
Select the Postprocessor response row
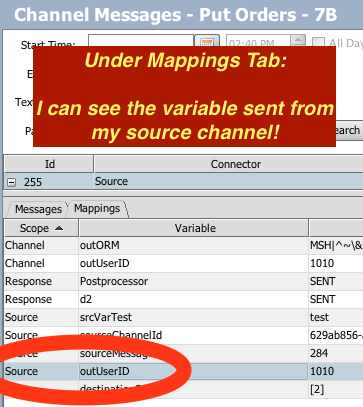[184, 281]
